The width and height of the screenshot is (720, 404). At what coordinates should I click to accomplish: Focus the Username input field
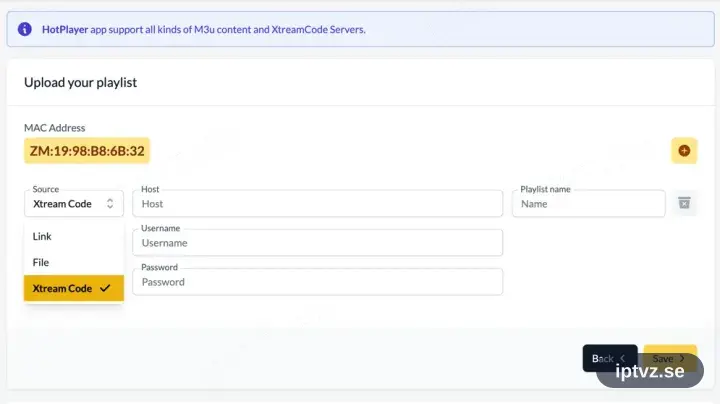coord(318,242)
